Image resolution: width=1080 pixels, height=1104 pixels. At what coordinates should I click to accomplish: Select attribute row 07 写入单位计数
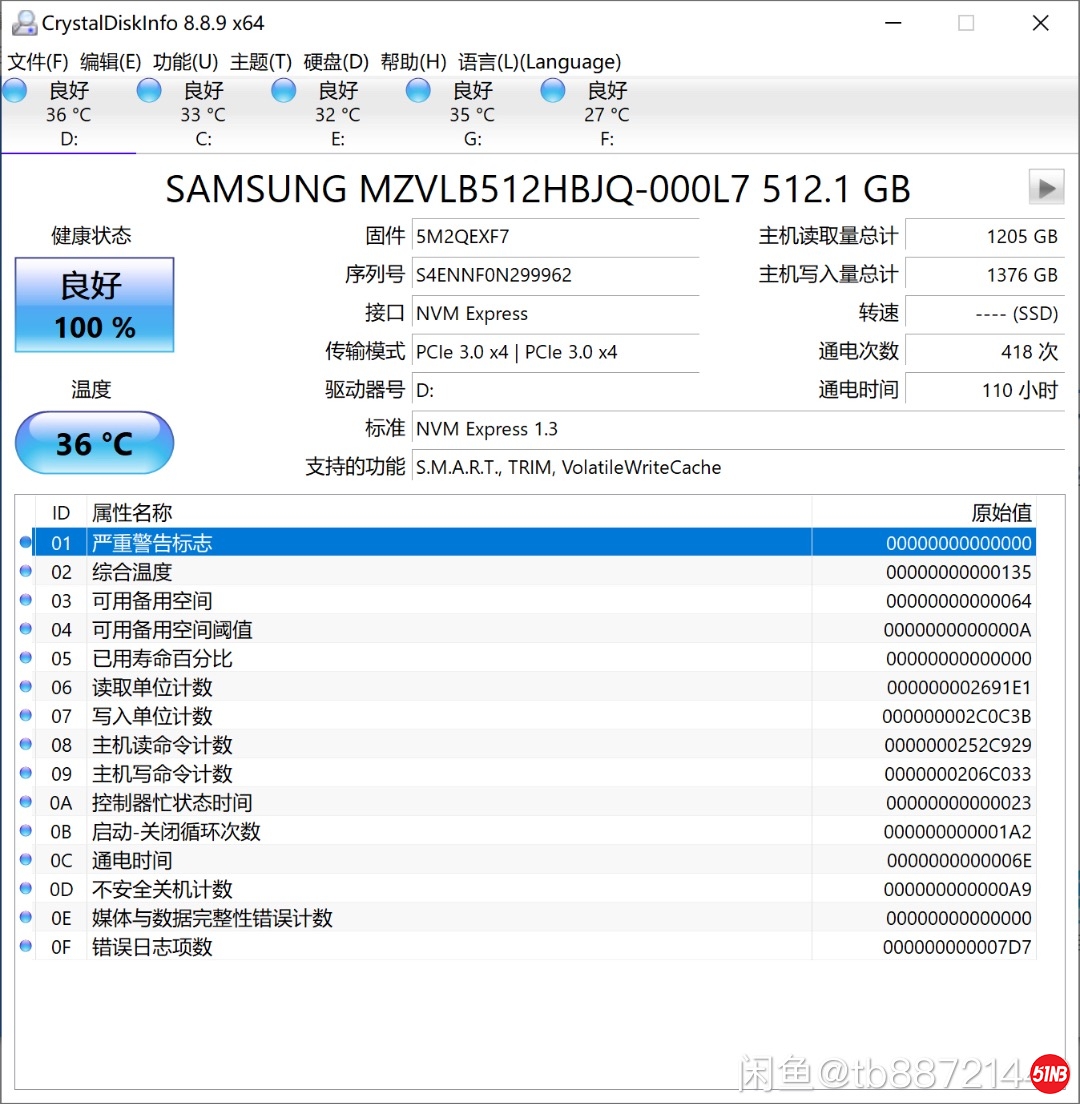click(525, 716)
